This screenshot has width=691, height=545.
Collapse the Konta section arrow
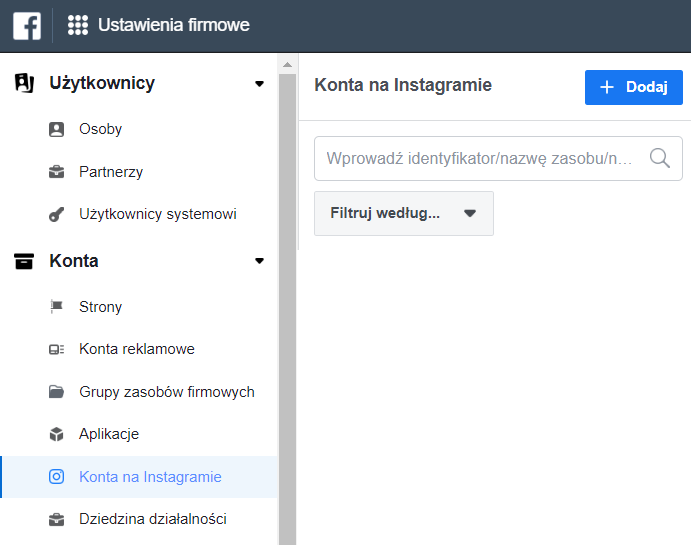[260, 261]
